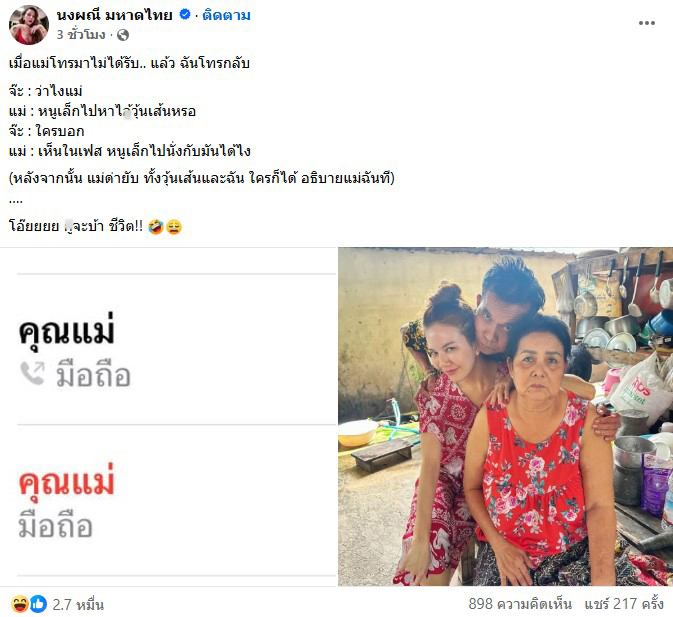Click the blue like thumbs-up icon
Viewport: 673px width, 617px height.
coord(38,604)
